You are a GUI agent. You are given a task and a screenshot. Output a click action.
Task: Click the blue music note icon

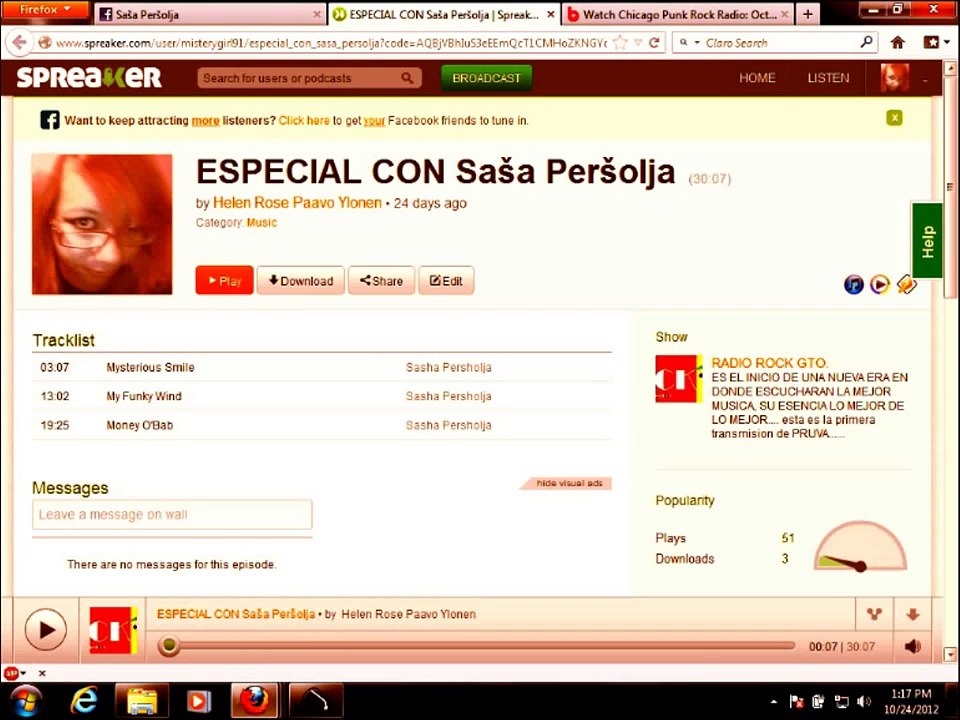pos(853,284)
